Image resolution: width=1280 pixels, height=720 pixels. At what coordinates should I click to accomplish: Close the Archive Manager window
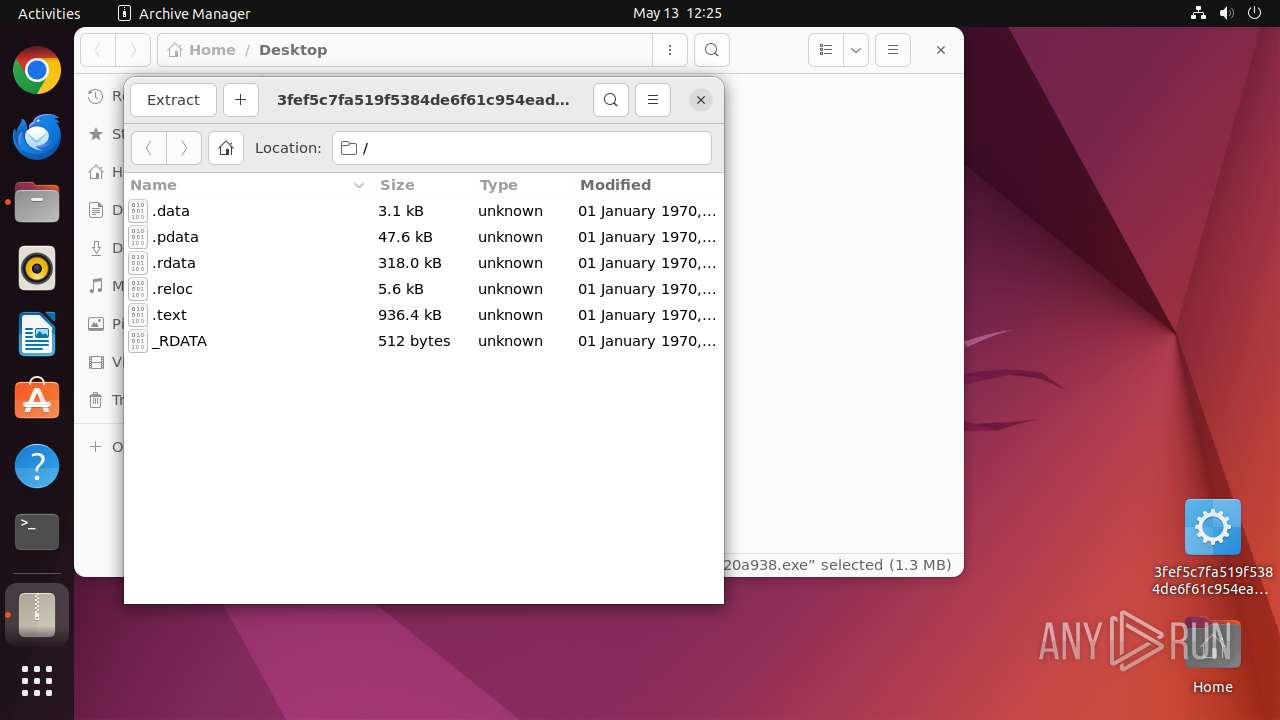click(x=701, y=100)
